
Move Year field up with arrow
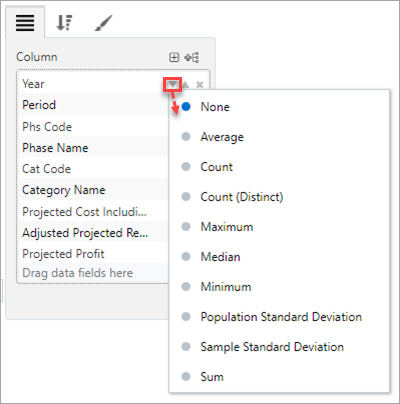coord(185,85)
